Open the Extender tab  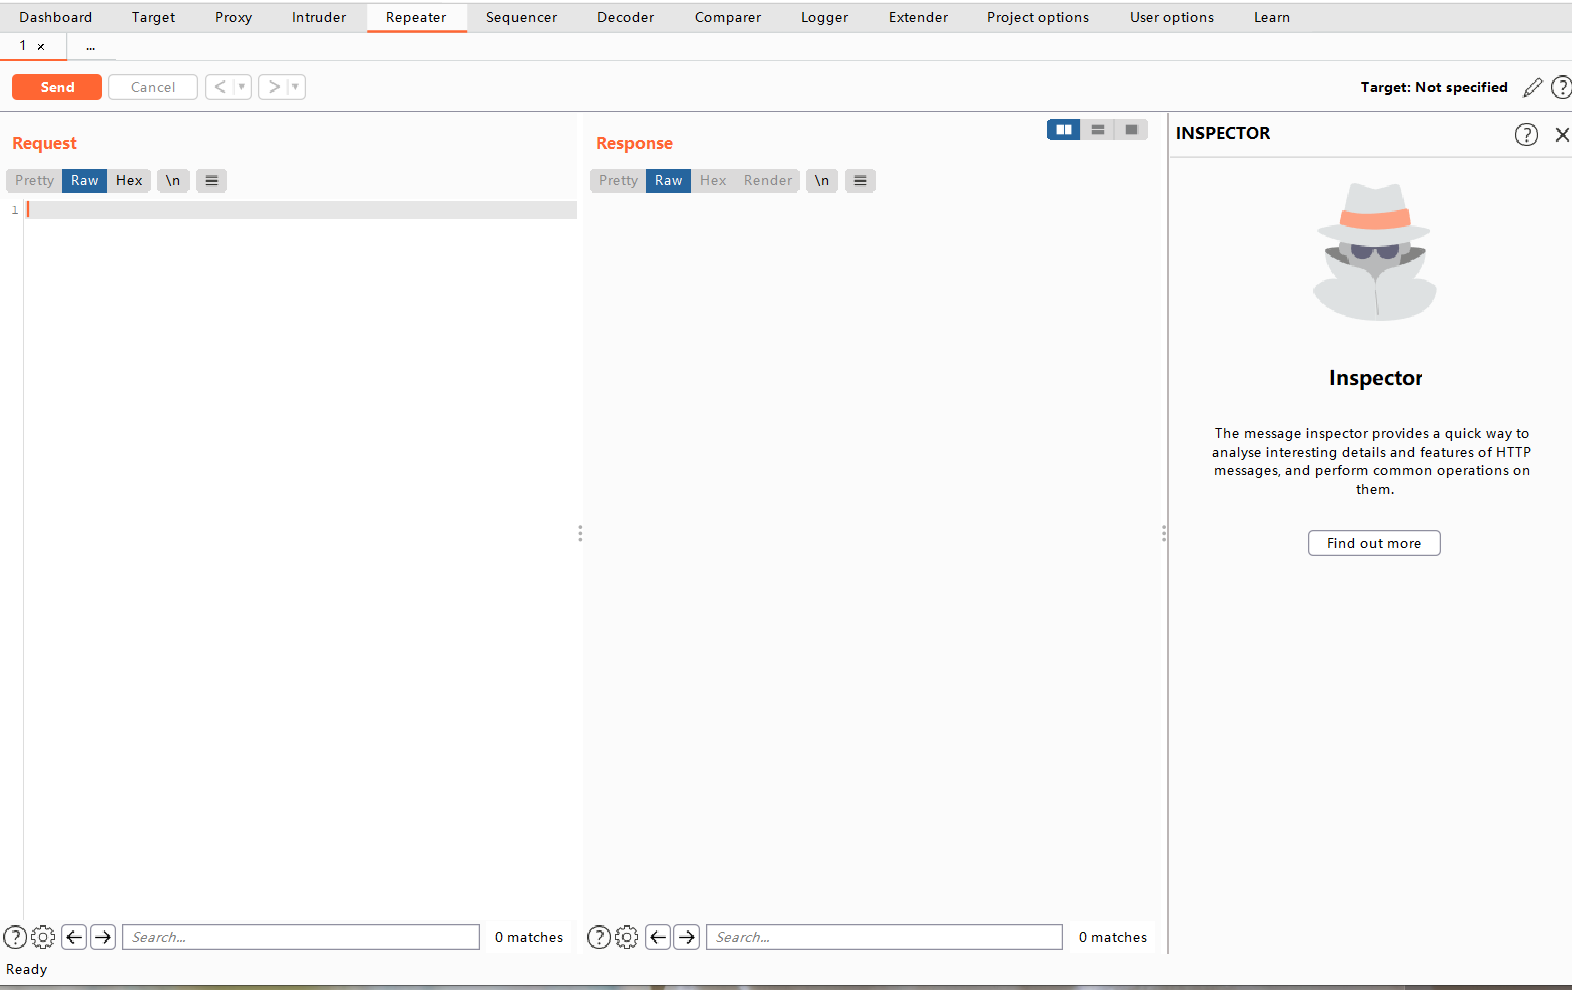[918, 17]
